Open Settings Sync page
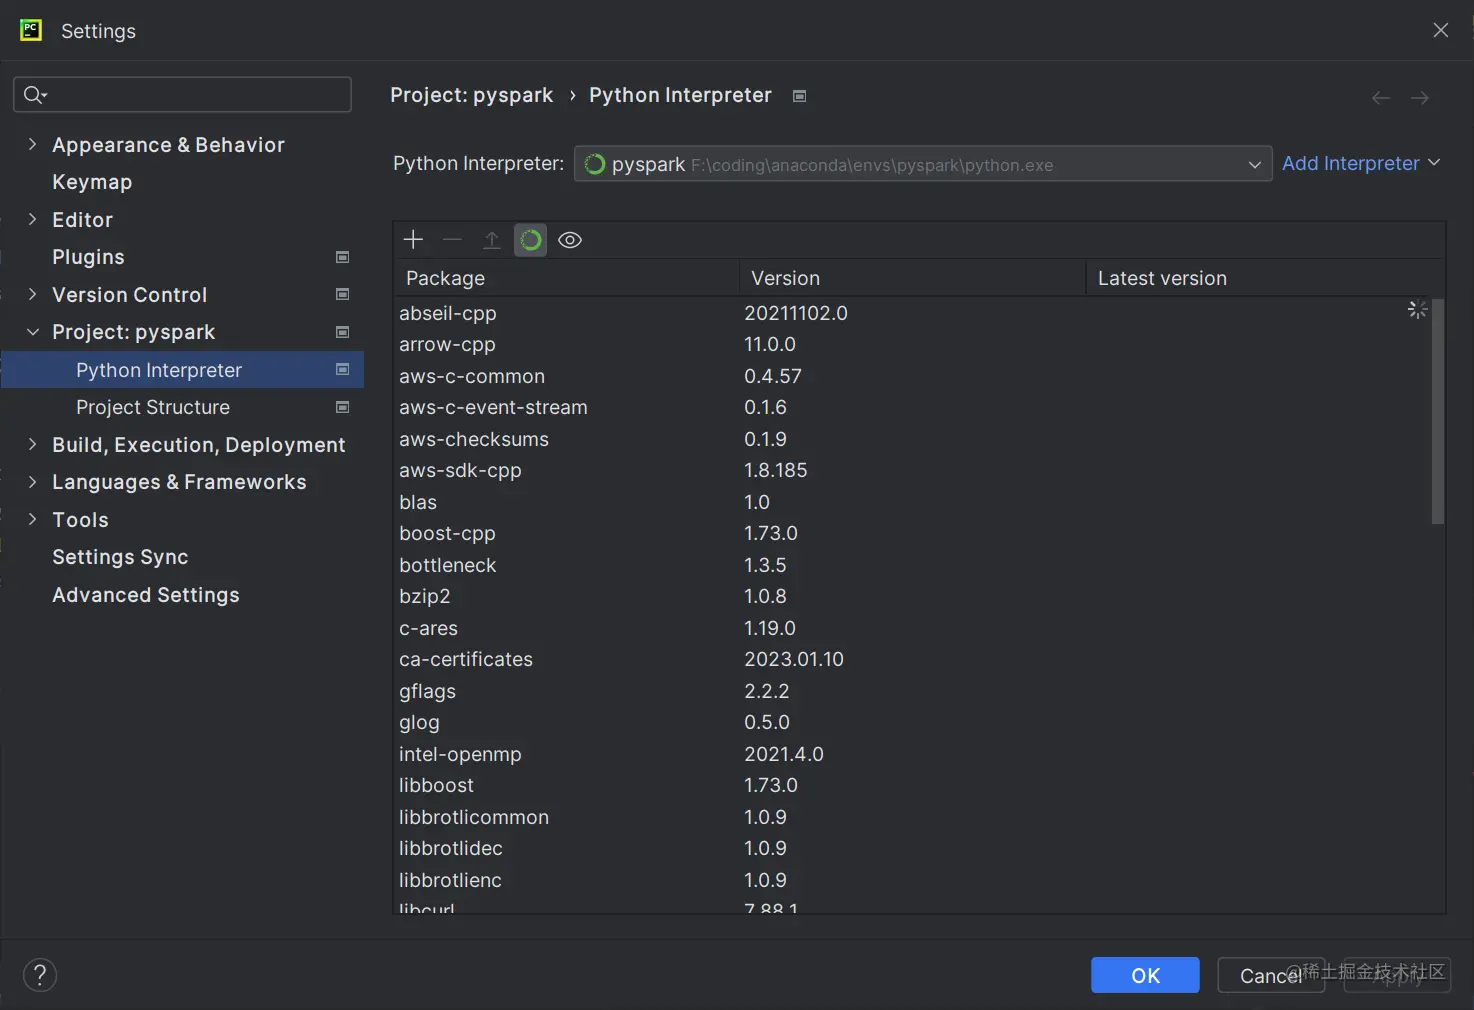 (120, 557)
